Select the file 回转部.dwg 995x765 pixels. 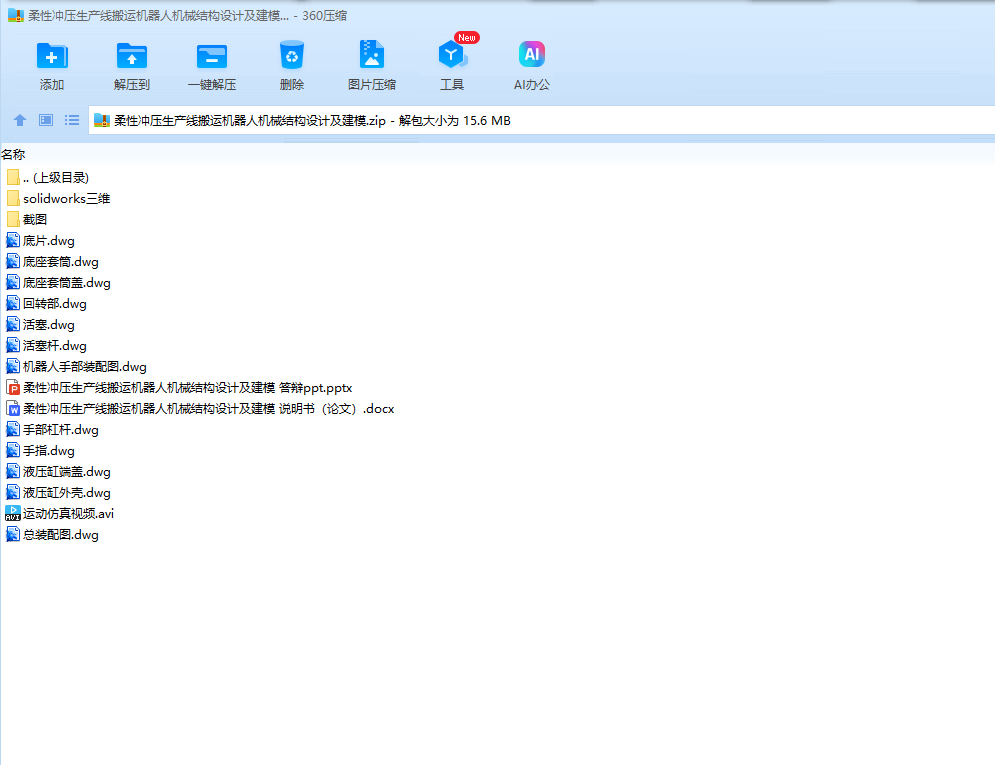coord(46,303)
